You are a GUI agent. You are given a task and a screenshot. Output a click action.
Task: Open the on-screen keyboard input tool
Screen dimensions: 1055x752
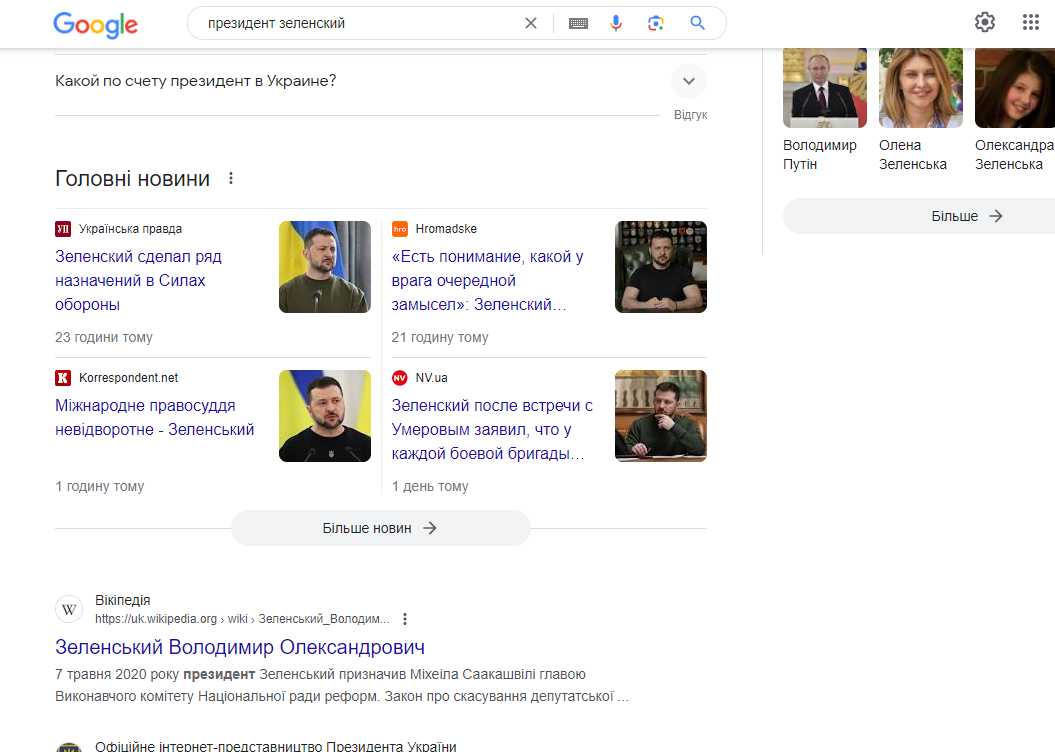[578, 23]
